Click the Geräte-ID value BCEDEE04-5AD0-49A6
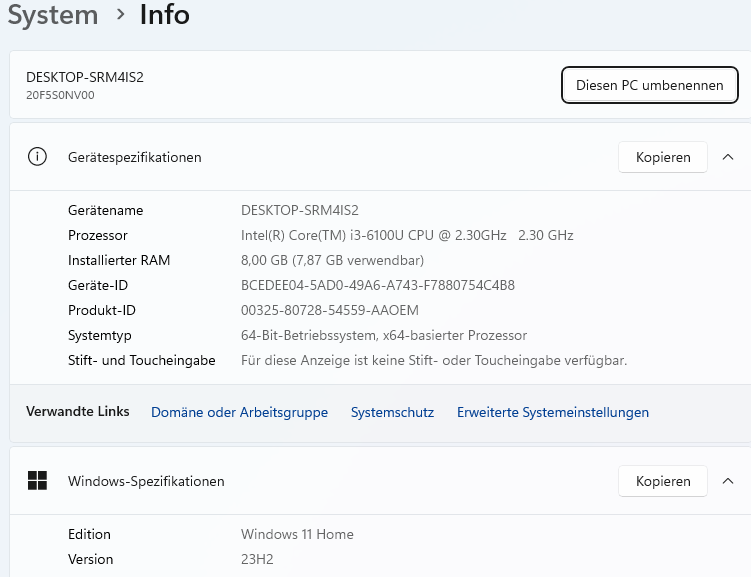This screenshot has height=577, width=751. 378,285
